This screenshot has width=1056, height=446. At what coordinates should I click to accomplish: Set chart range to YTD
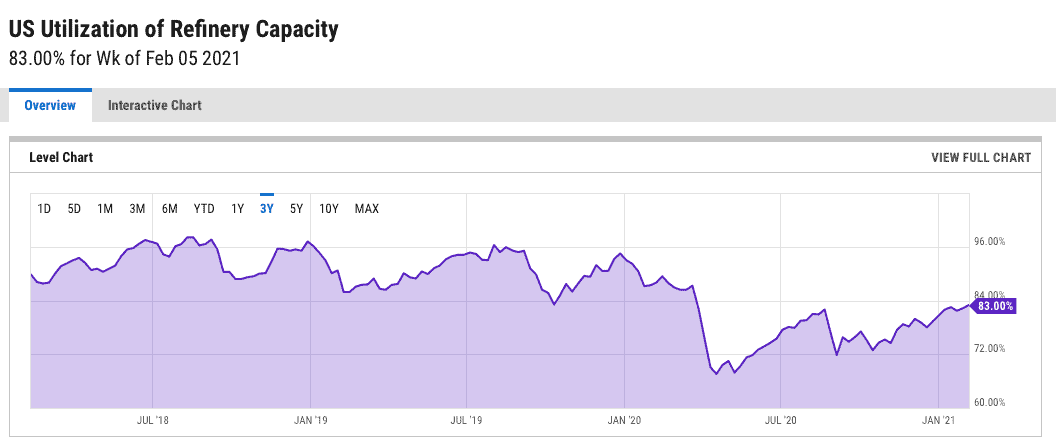(204, 209)
